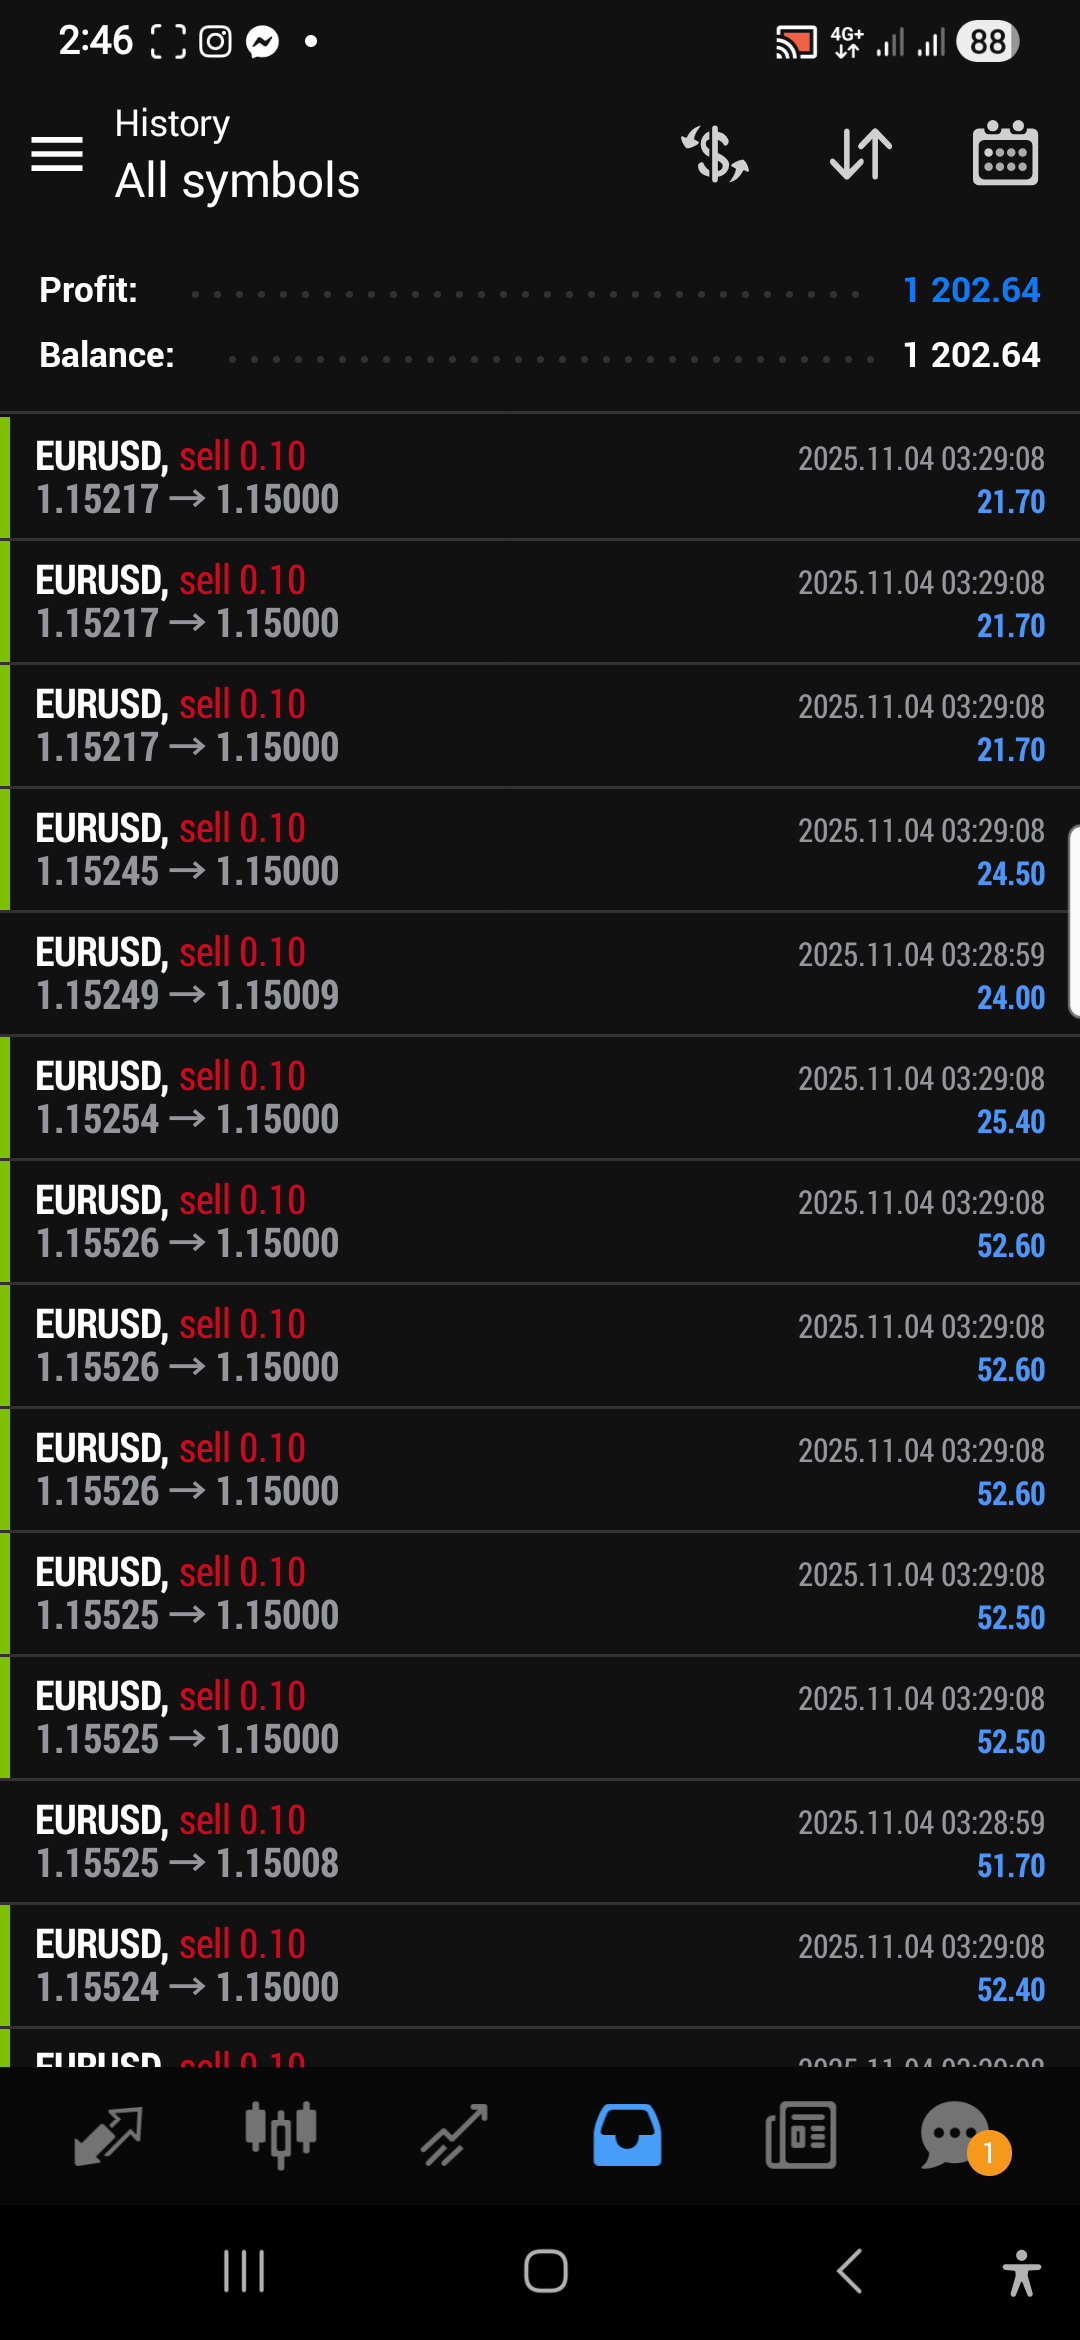The image size is (1080, 2340).
Task: Select the trade opened at 1.15524
Action: coord(540,1965)
